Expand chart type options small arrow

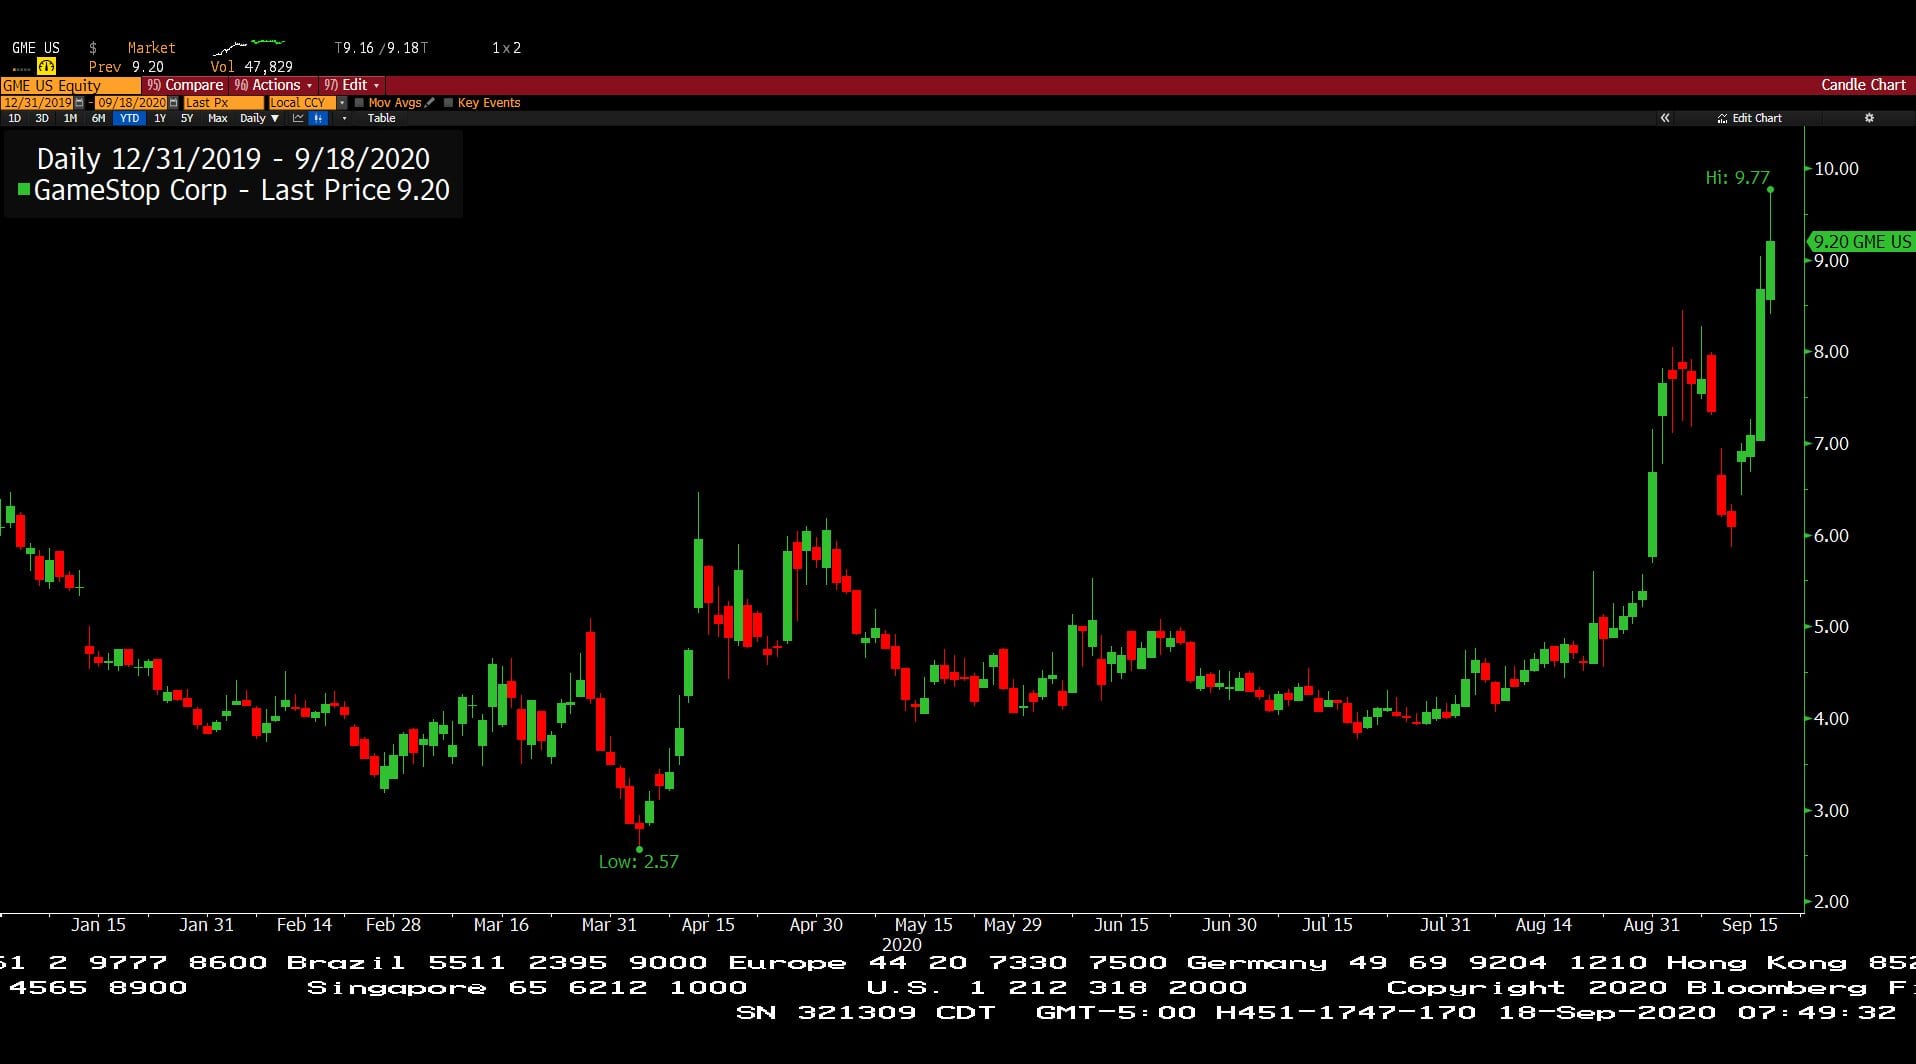344,118
